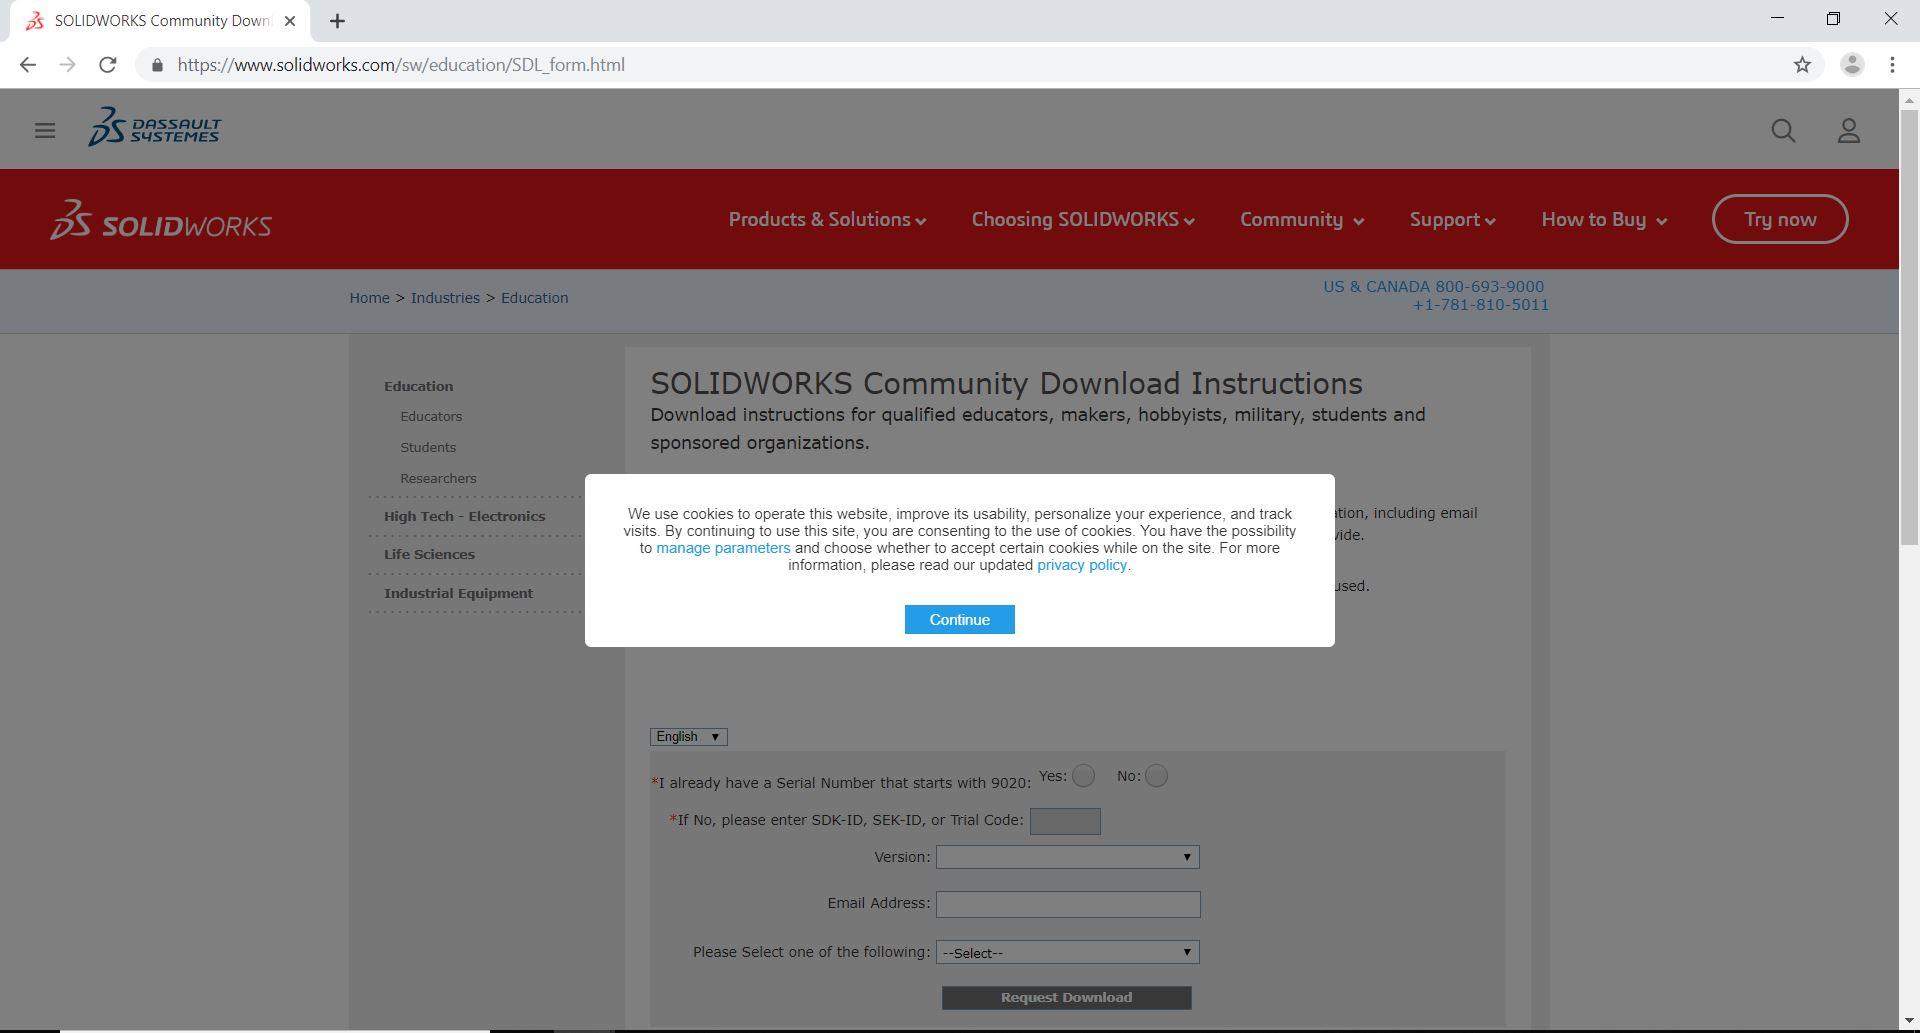The image size is (1920, 1033).
Task: Focus the Email Address field
Action: pos(1067,904)
